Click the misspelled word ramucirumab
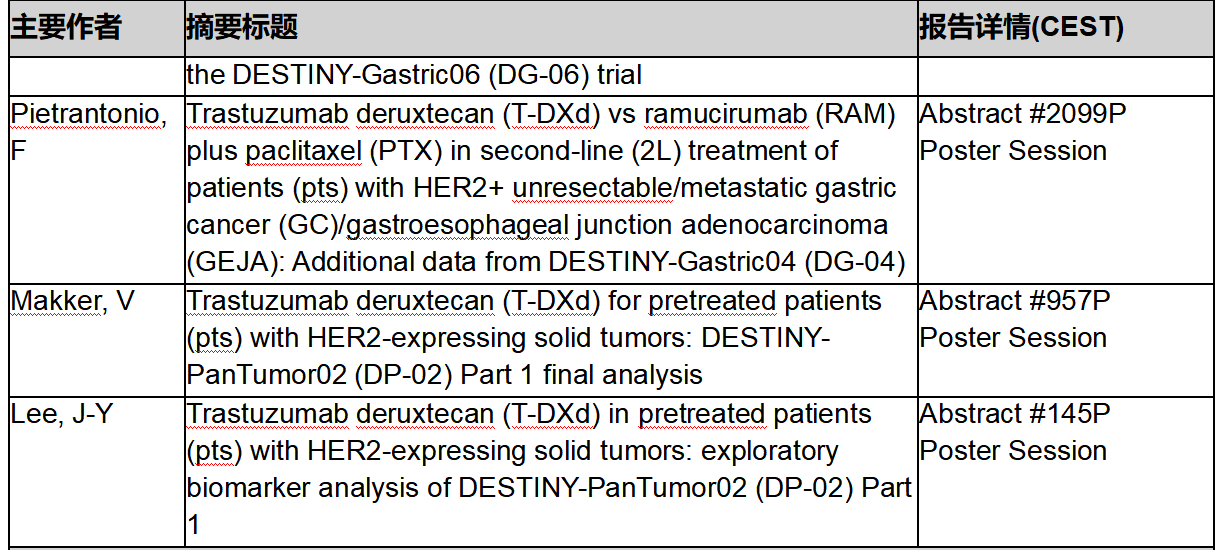This screenshot has width=1225, height=550. click(725, 114)
